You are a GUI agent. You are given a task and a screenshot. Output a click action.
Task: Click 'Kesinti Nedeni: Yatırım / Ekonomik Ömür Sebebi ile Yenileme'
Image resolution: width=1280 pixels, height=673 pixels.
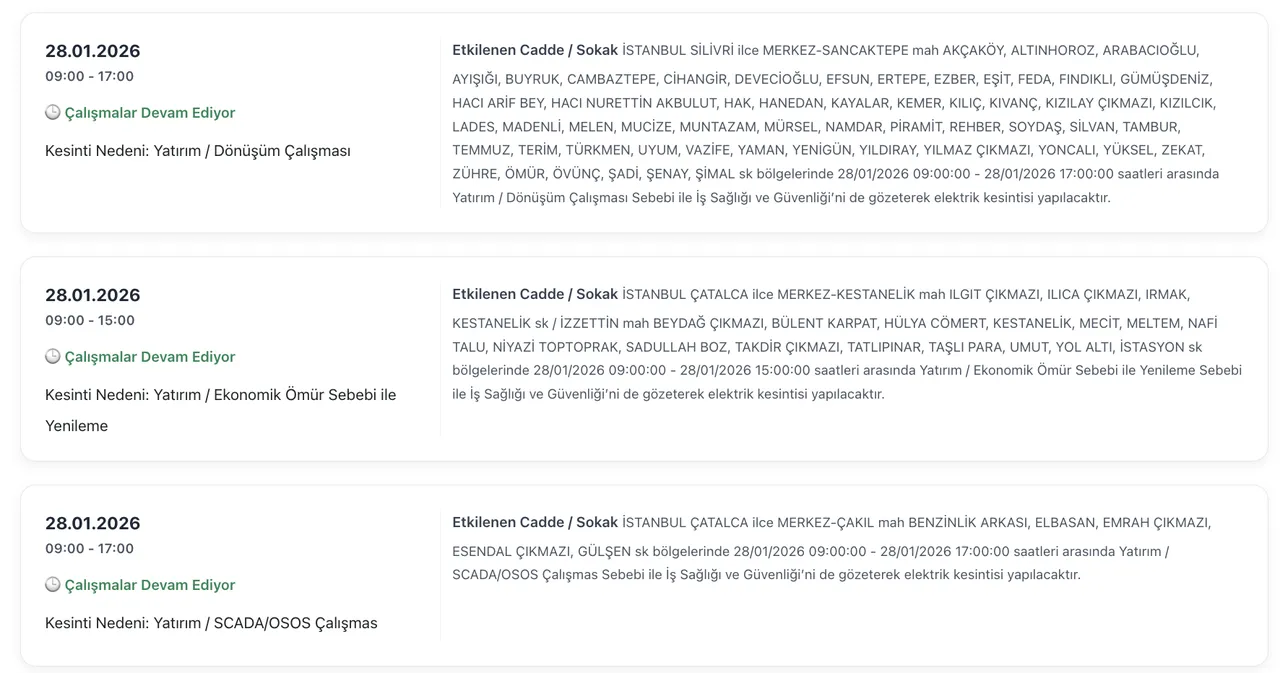click(x=220, y=395)
